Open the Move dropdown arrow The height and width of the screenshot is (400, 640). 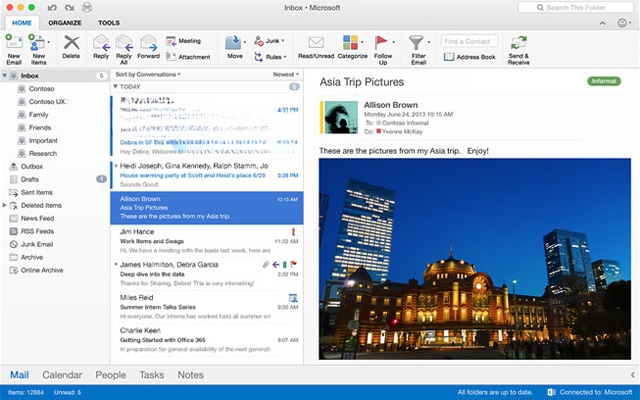tap(244, 42)
